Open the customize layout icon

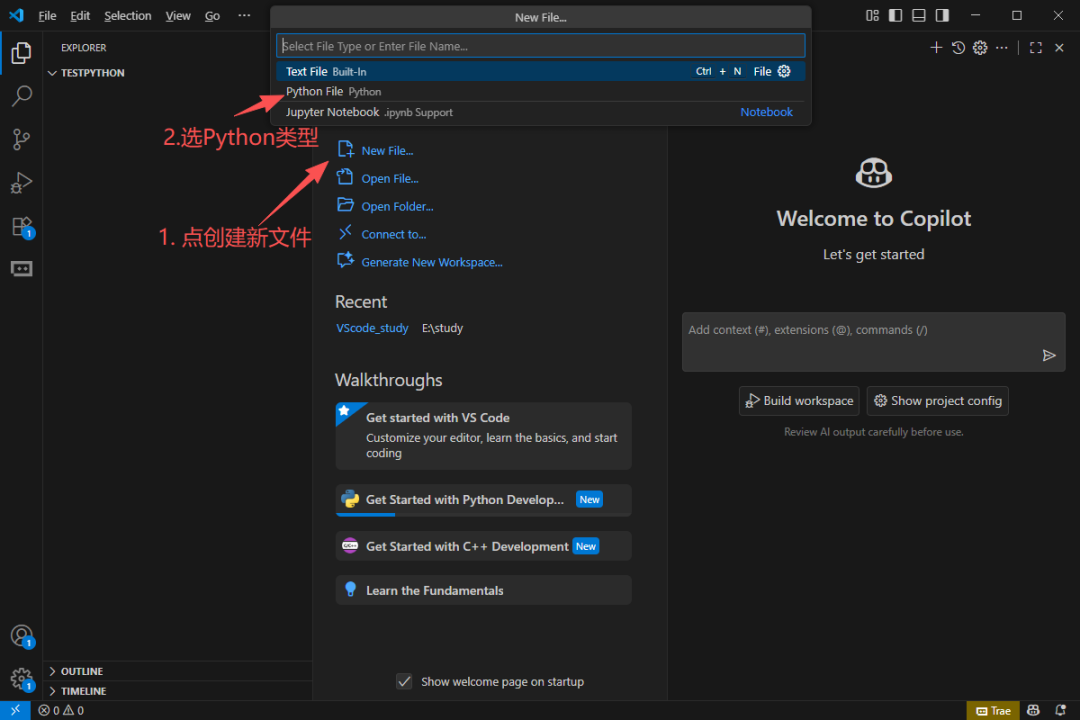(x=873, y=15)
